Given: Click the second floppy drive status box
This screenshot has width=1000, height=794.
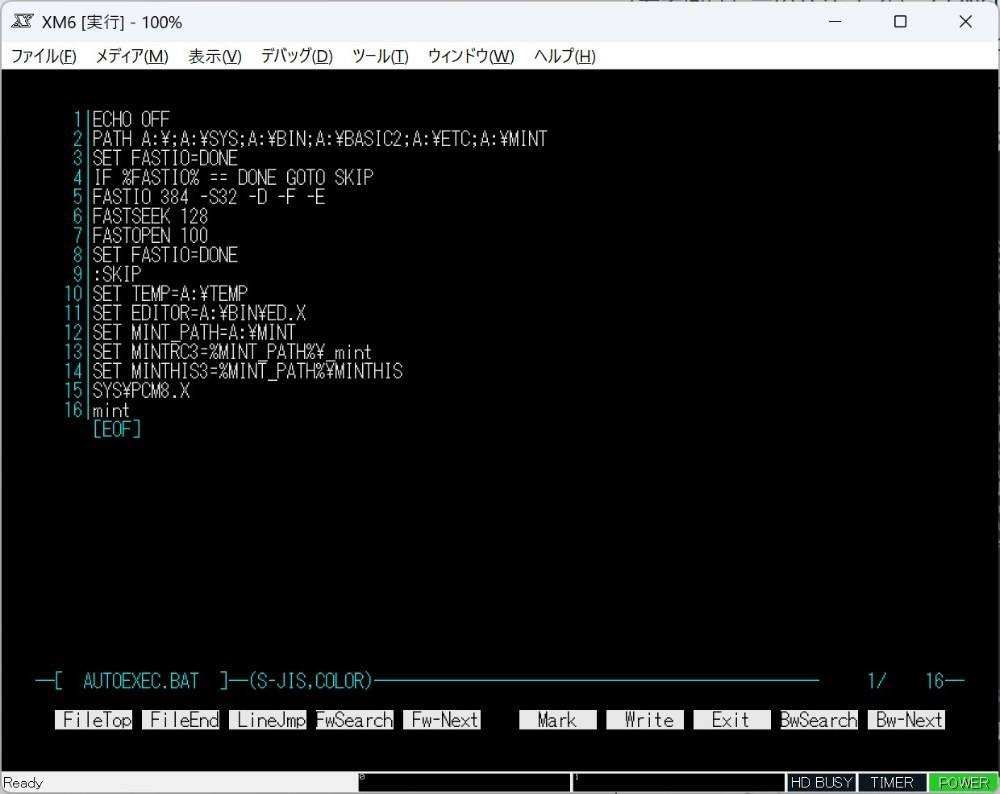Looking at the screenshot, I should tap(678, 783).
